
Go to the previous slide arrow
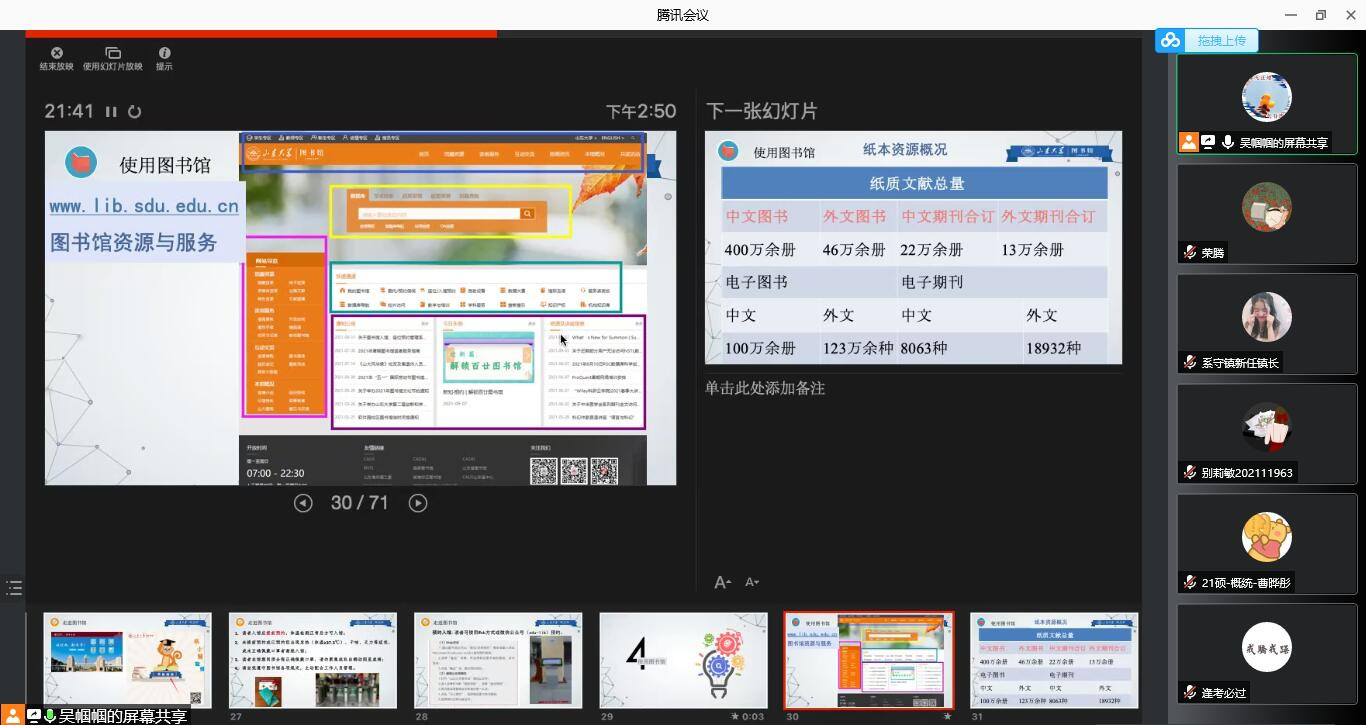click(303, 503)
